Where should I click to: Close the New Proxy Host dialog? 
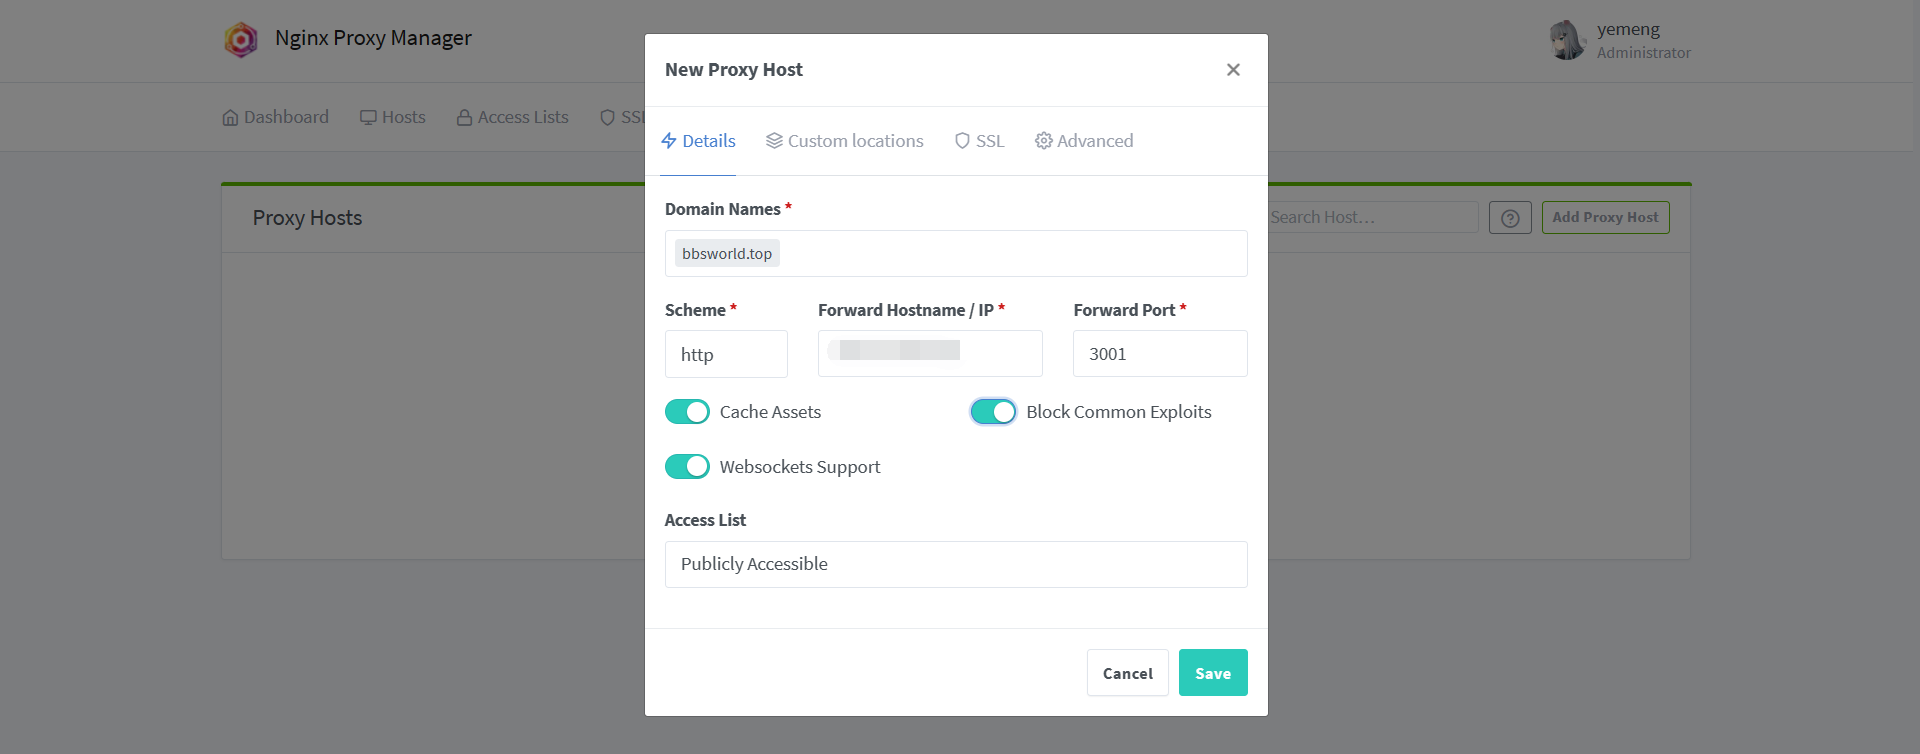click(1233, 70)
